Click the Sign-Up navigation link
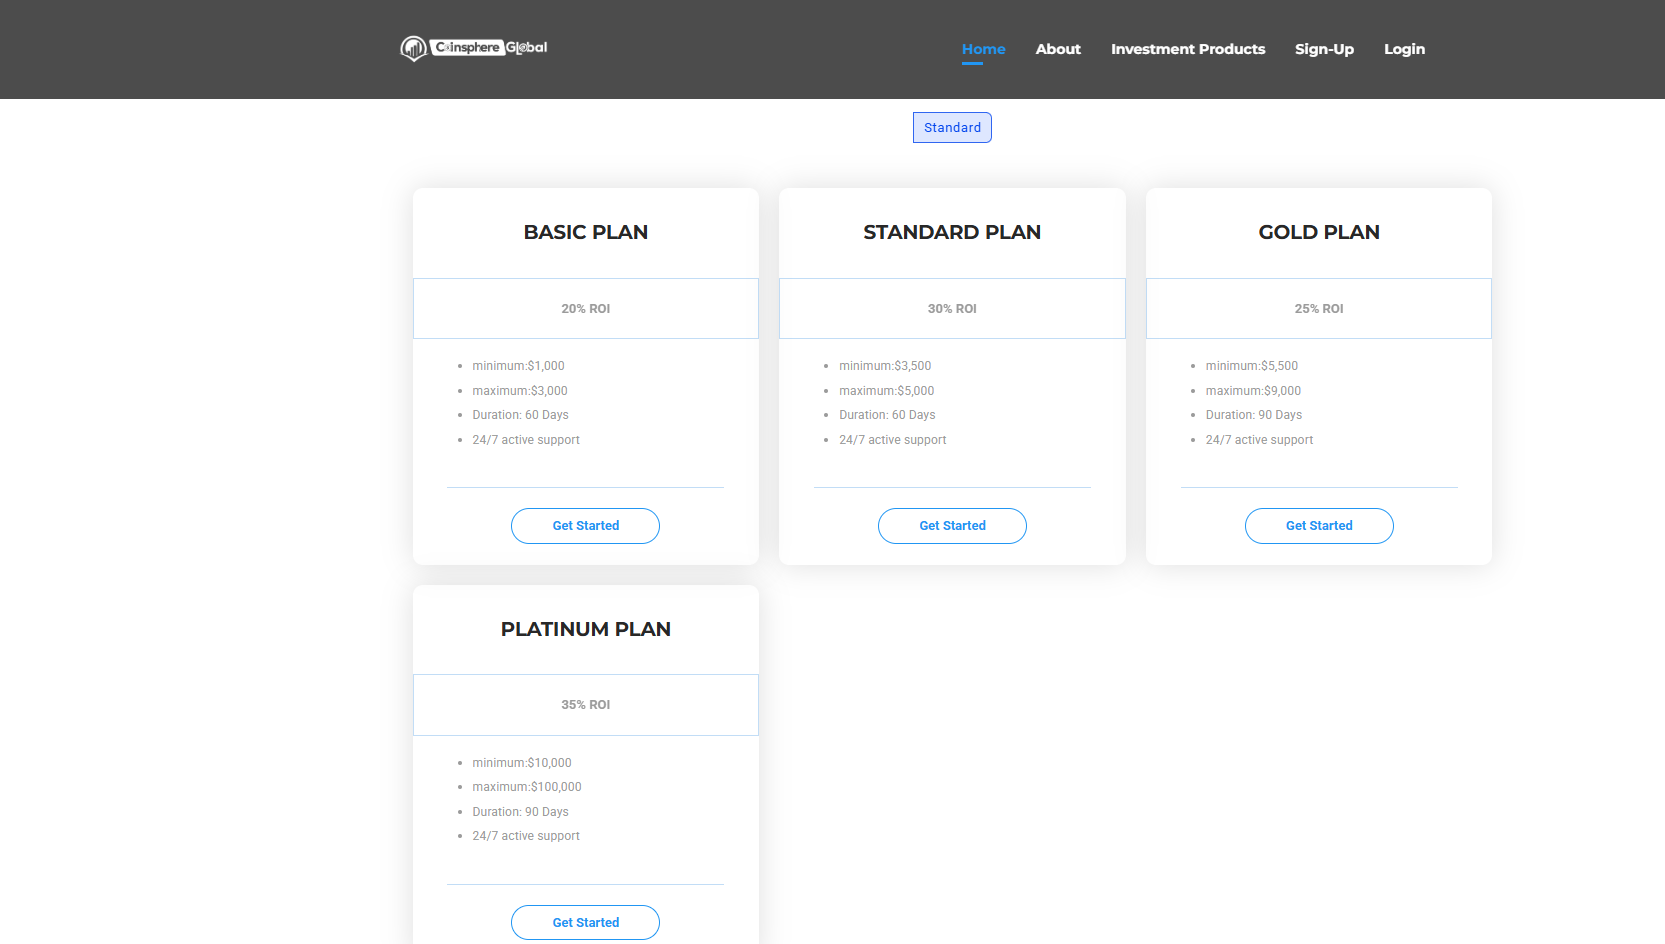1665x944 pixels. (1324, 49)
